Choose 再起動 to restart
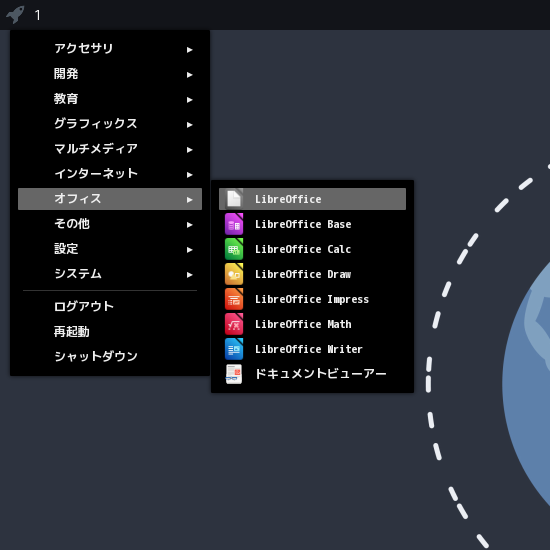Screen dimensions: 550x550 click(x=110, y=331)
